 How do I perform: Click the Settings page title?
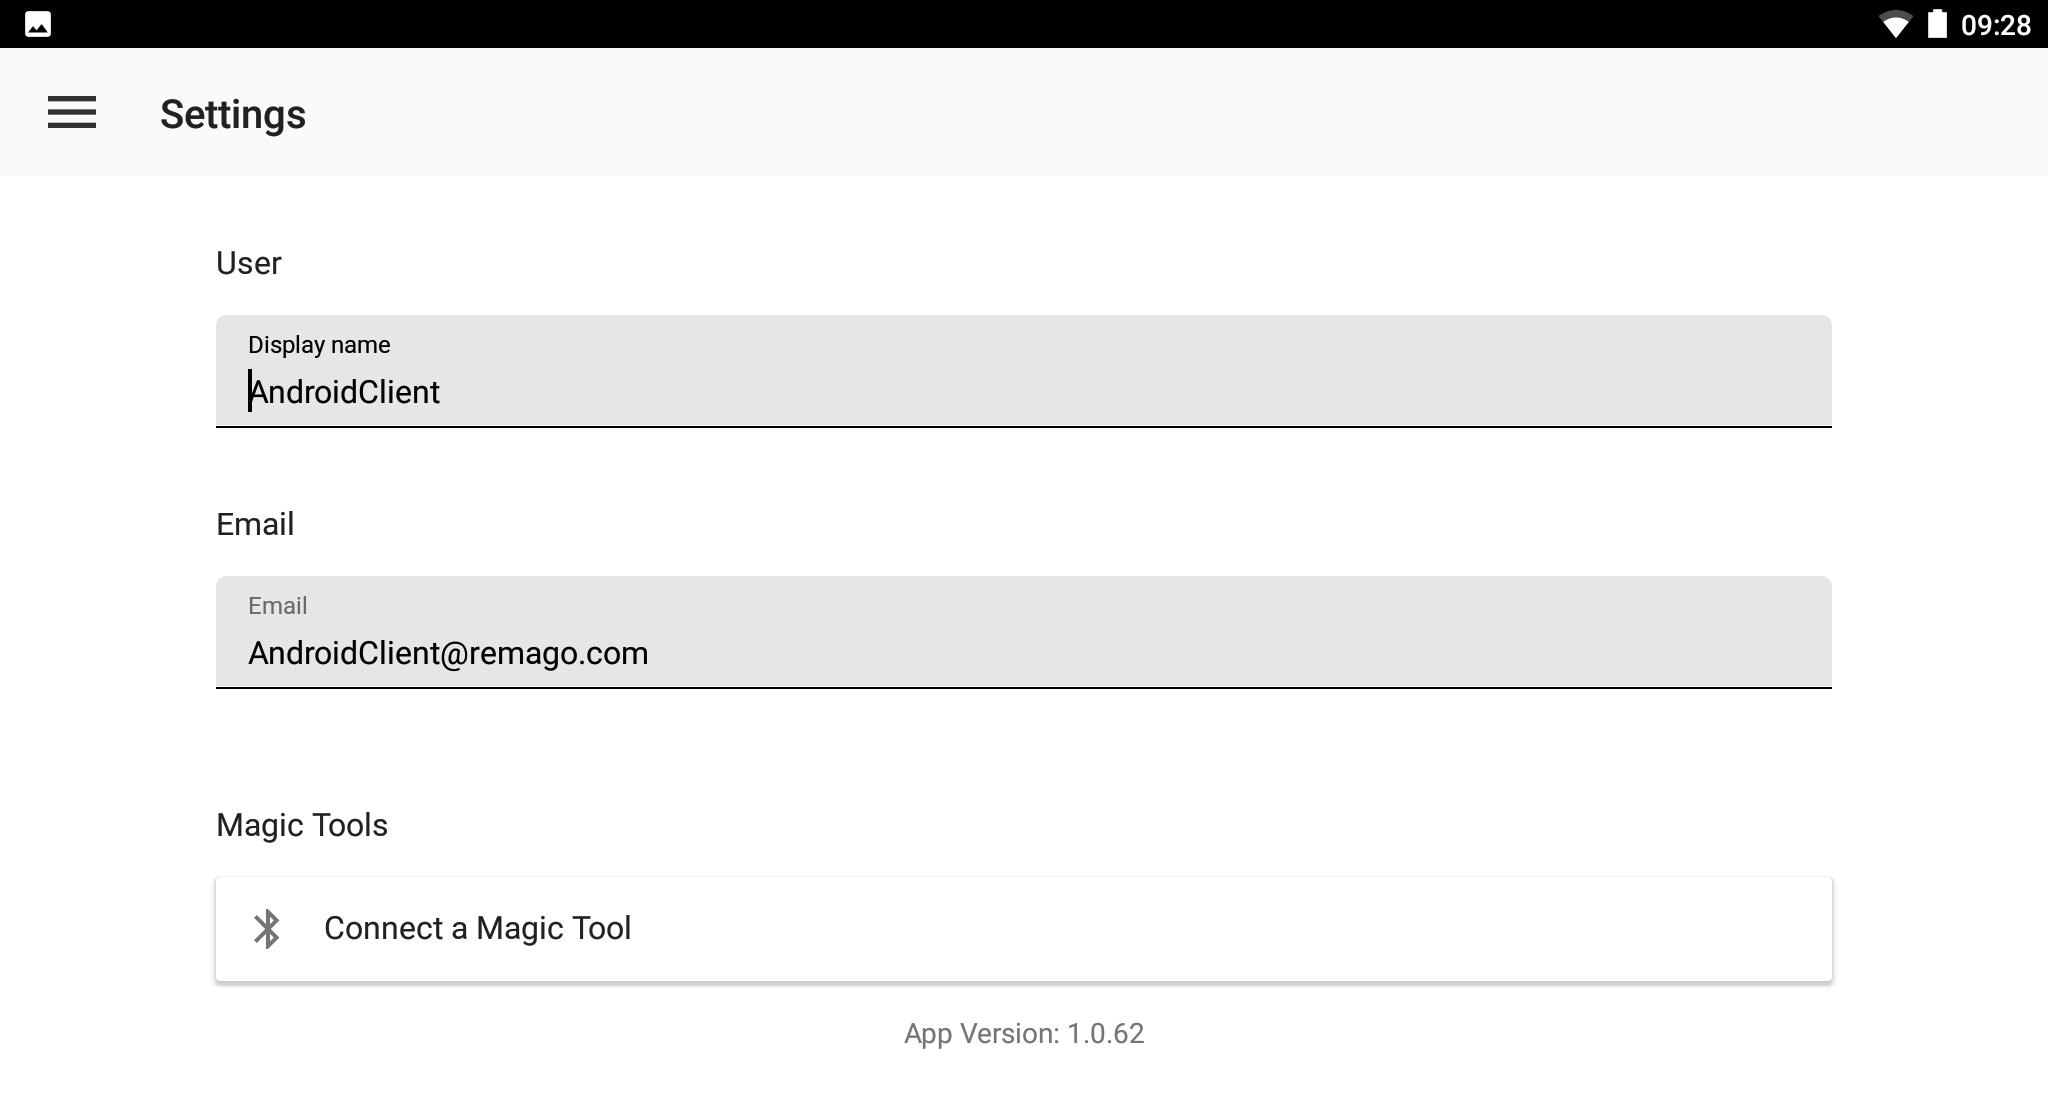[233, 114]
